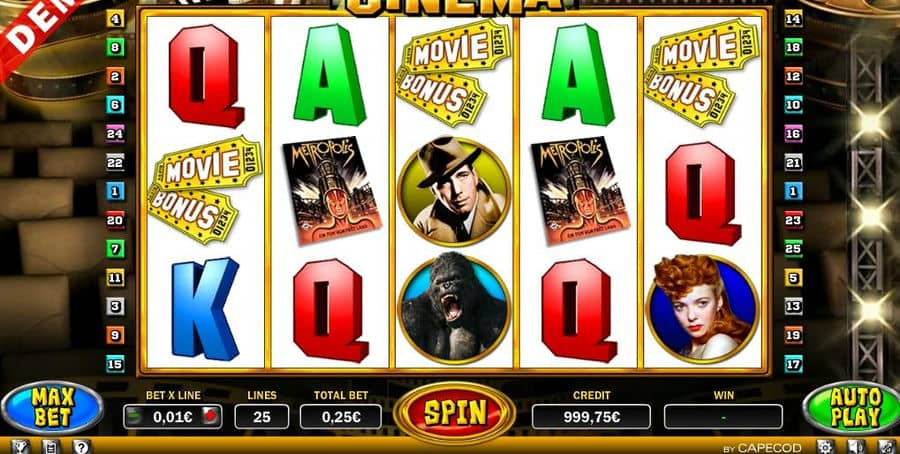Open the paytable document icon

click(52, 447)
